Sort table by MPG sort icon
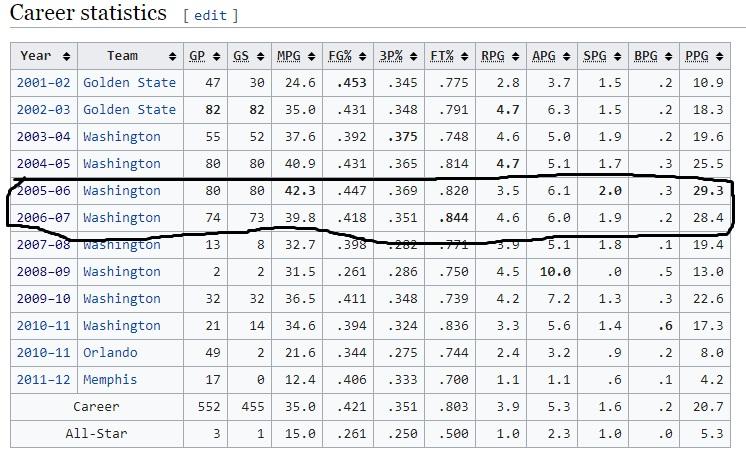746x461 pixels. click(x=312, y=57)
